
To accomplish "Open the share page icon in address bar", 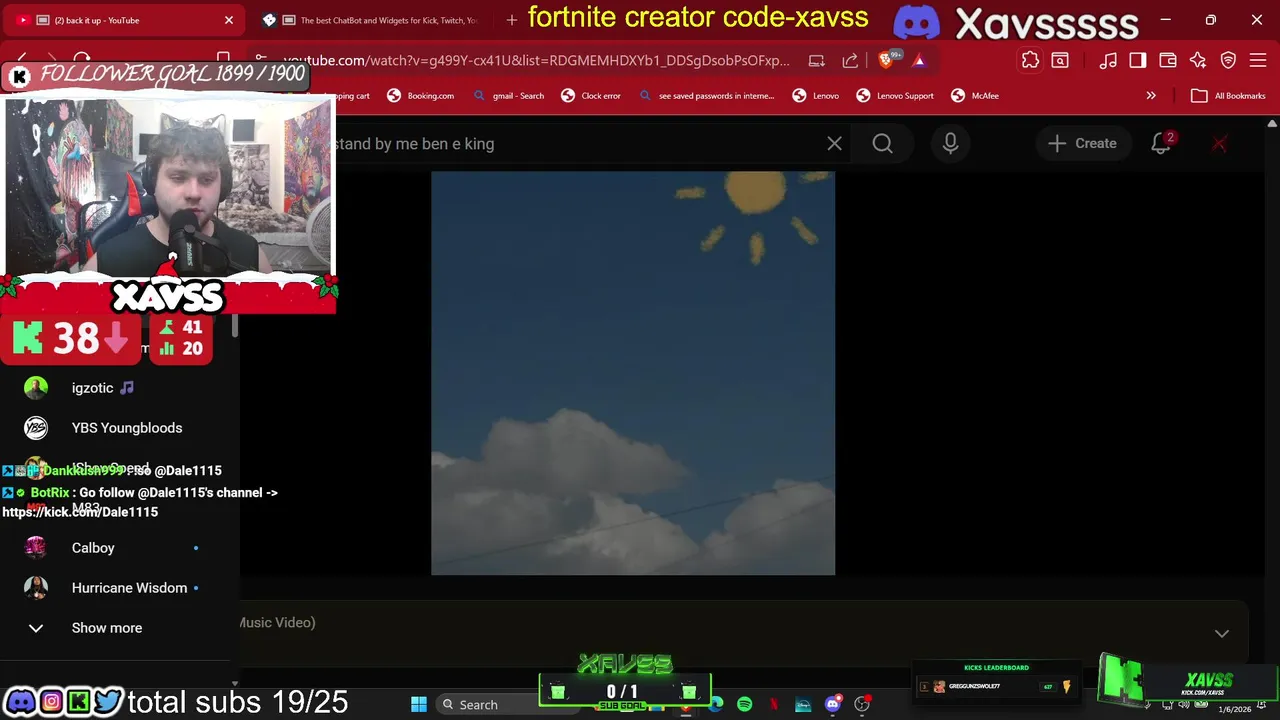I will pyautogui.click(x=850, y=60).
